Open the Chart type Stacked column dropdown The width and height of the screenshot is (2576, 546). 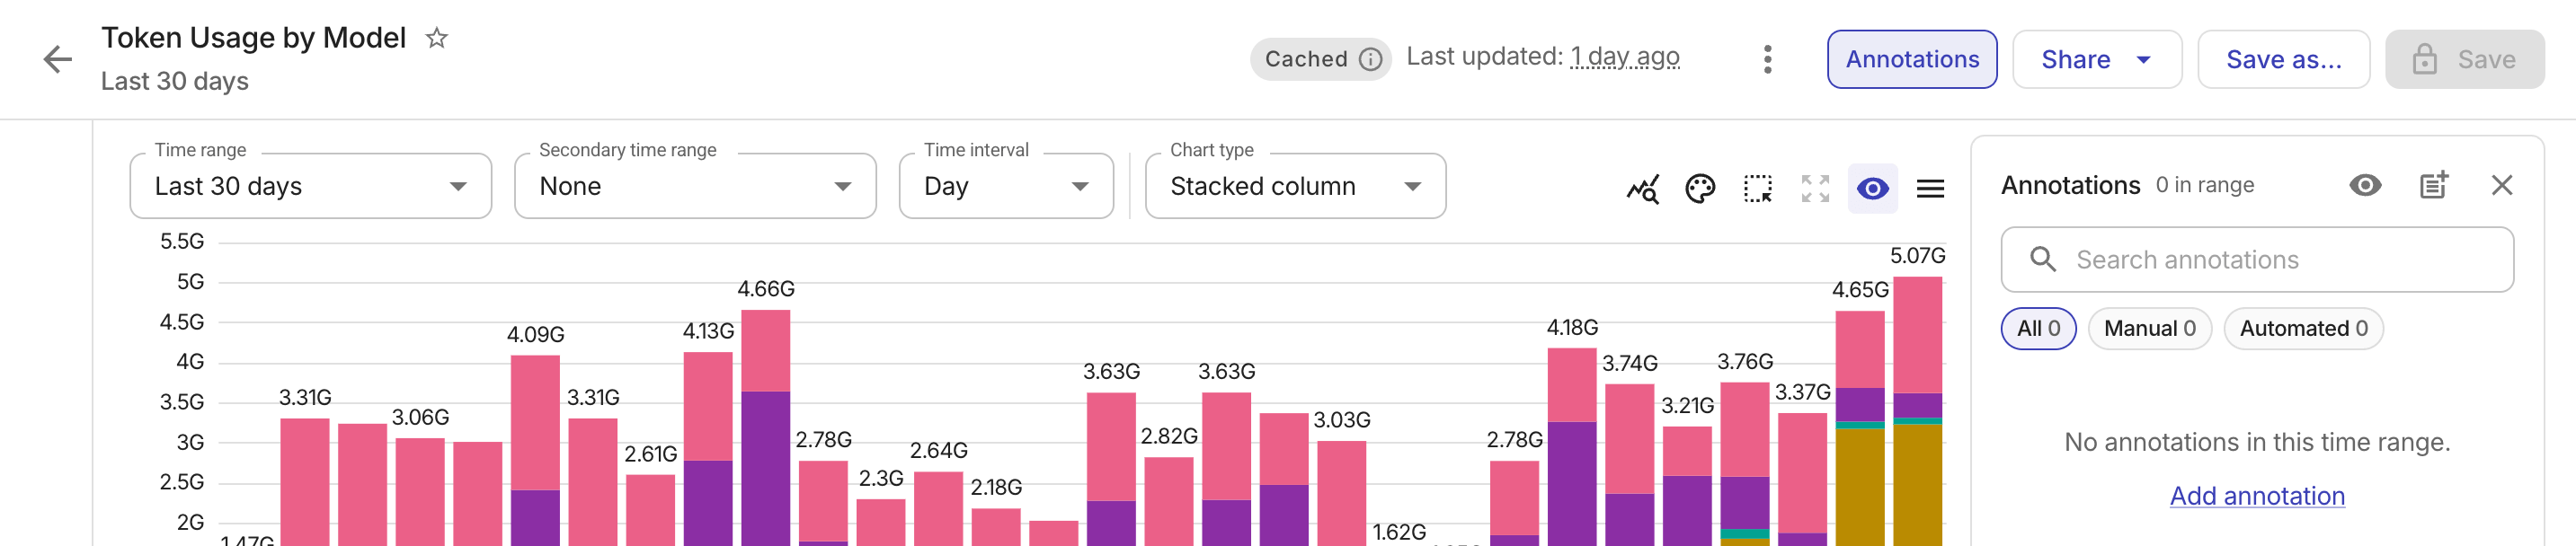coord(1295,186)
